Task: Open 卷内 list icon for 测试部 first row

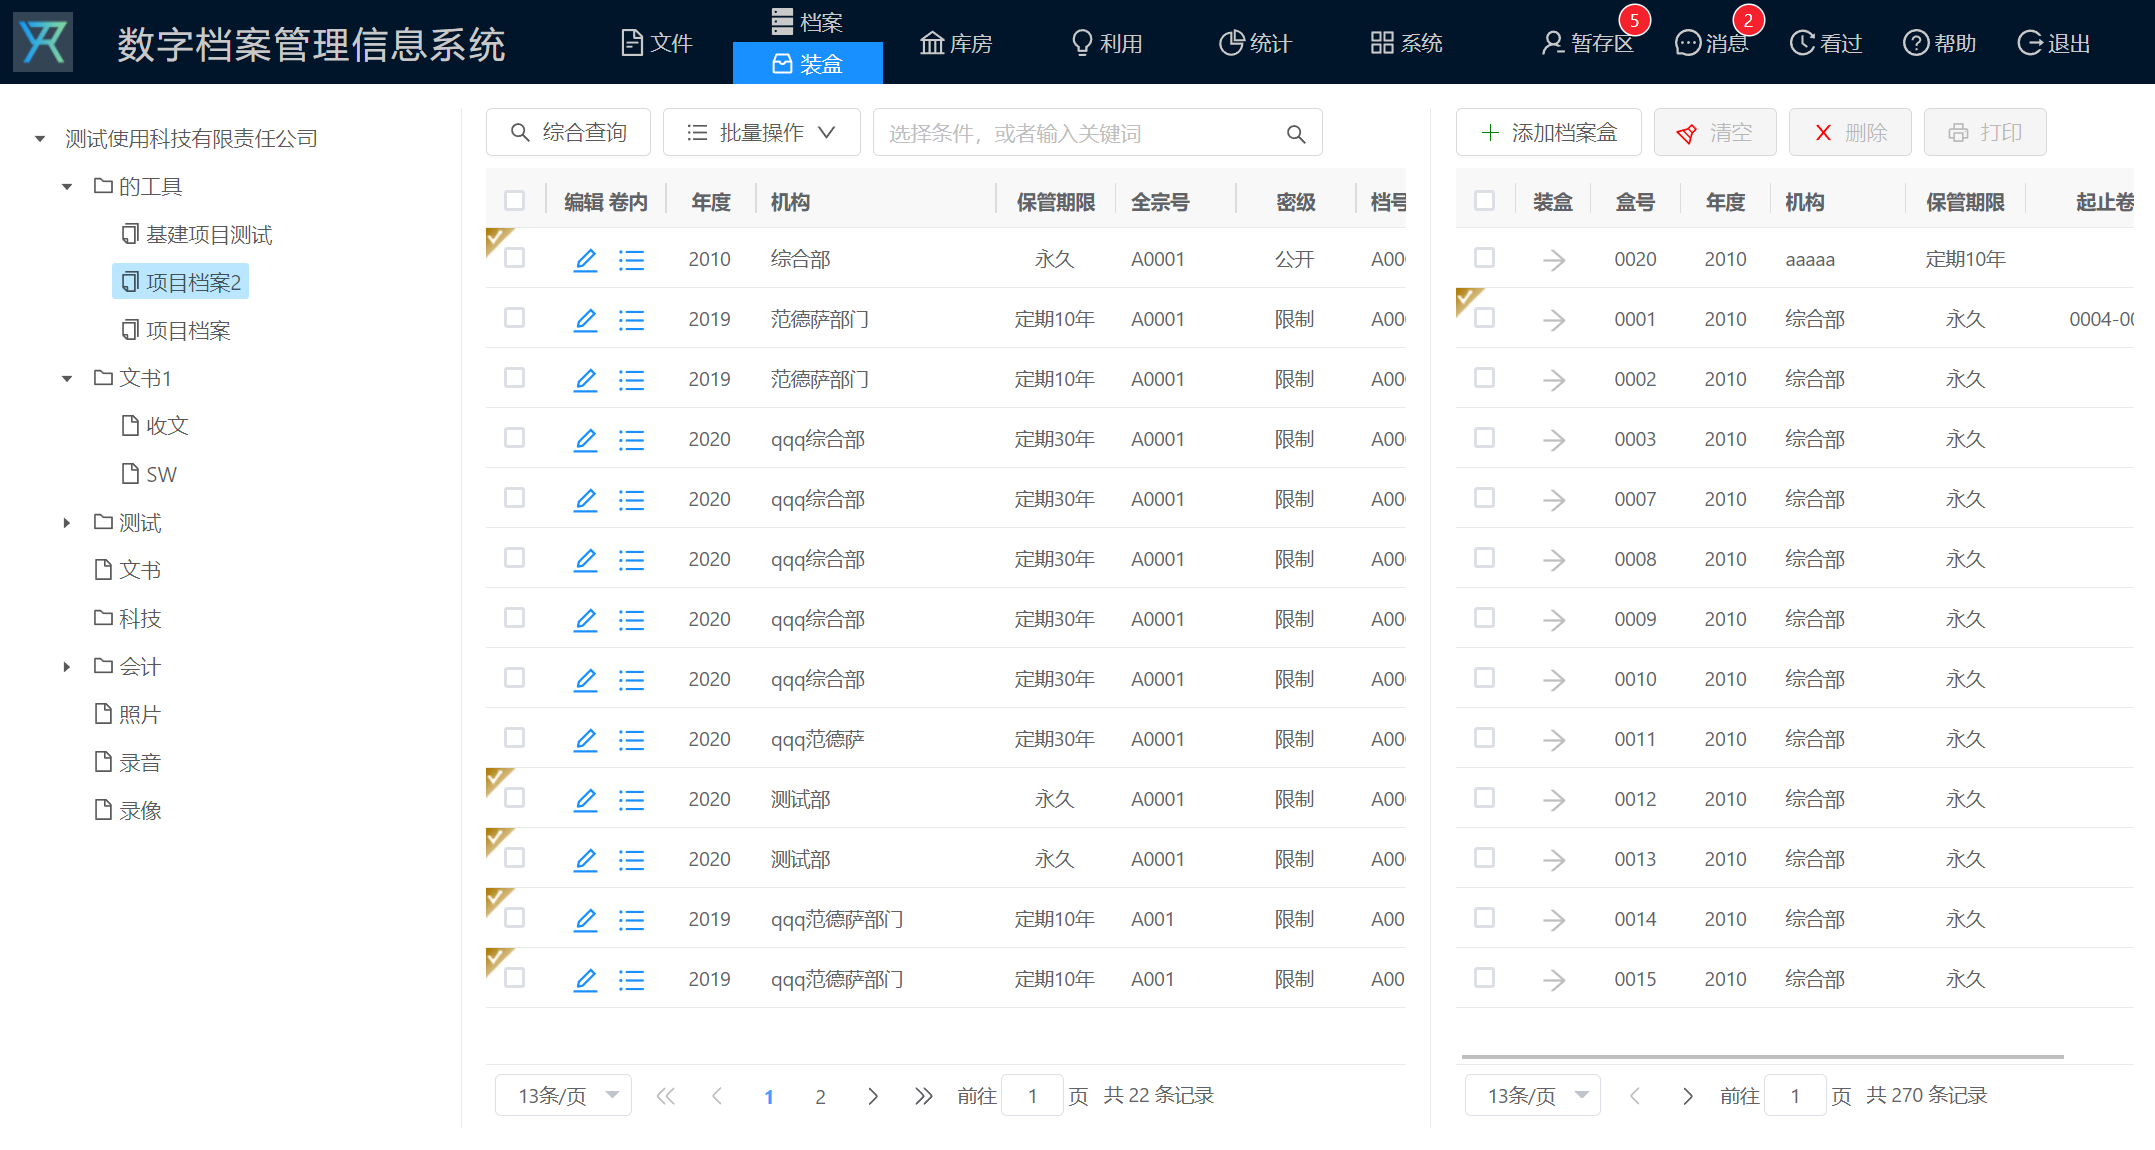Action: pyautogui.click(x=631, y=800)
